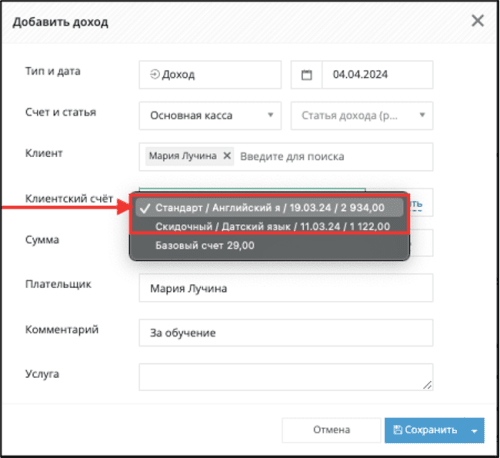Remove Мария Лучина tag with the X
Image resolution: width=500 pixels, height=458 pixels.
[227, 156]
